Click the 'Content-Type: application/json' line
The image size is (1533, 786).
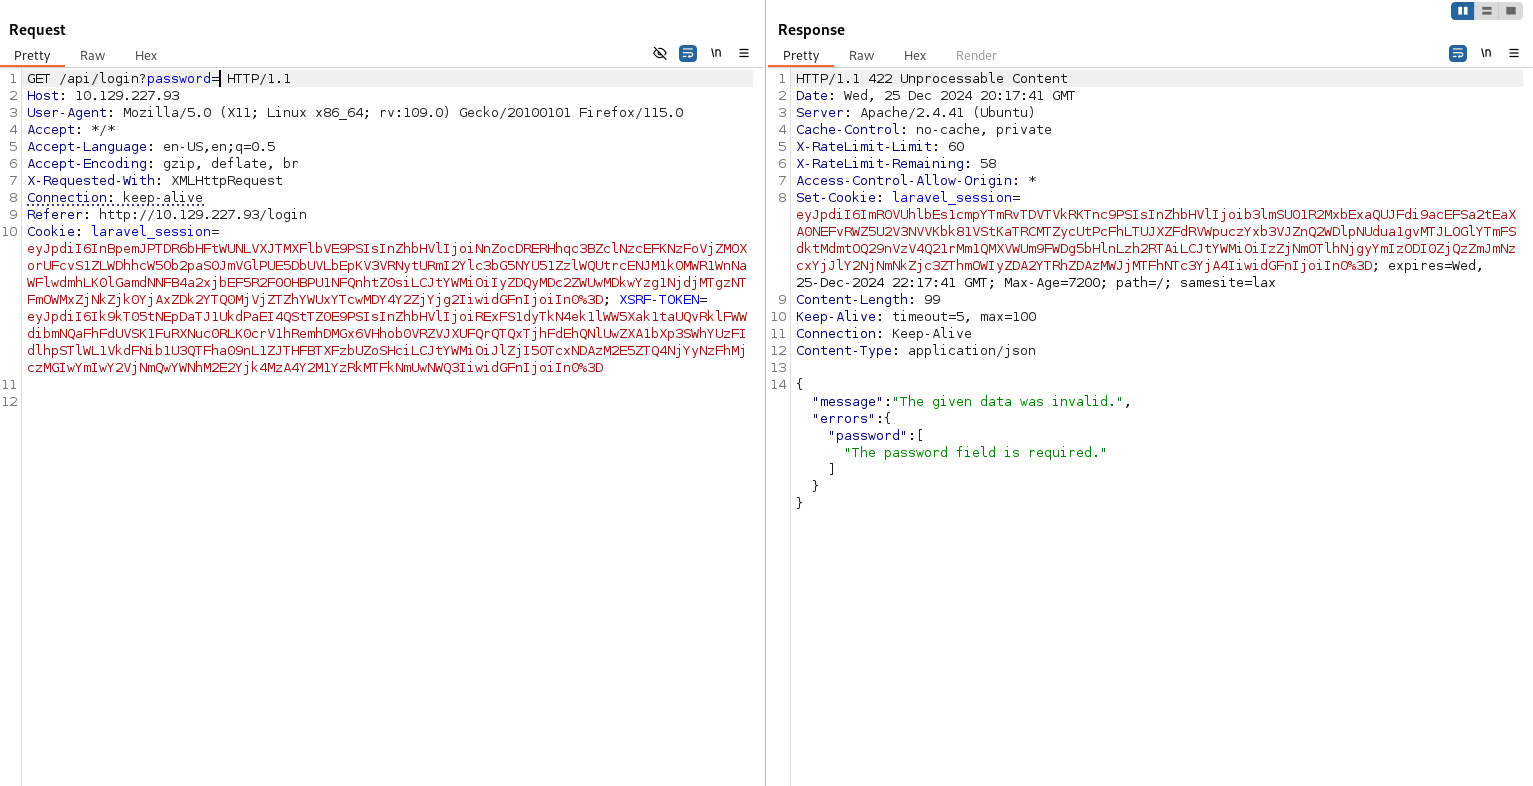[x=916, y=350]
